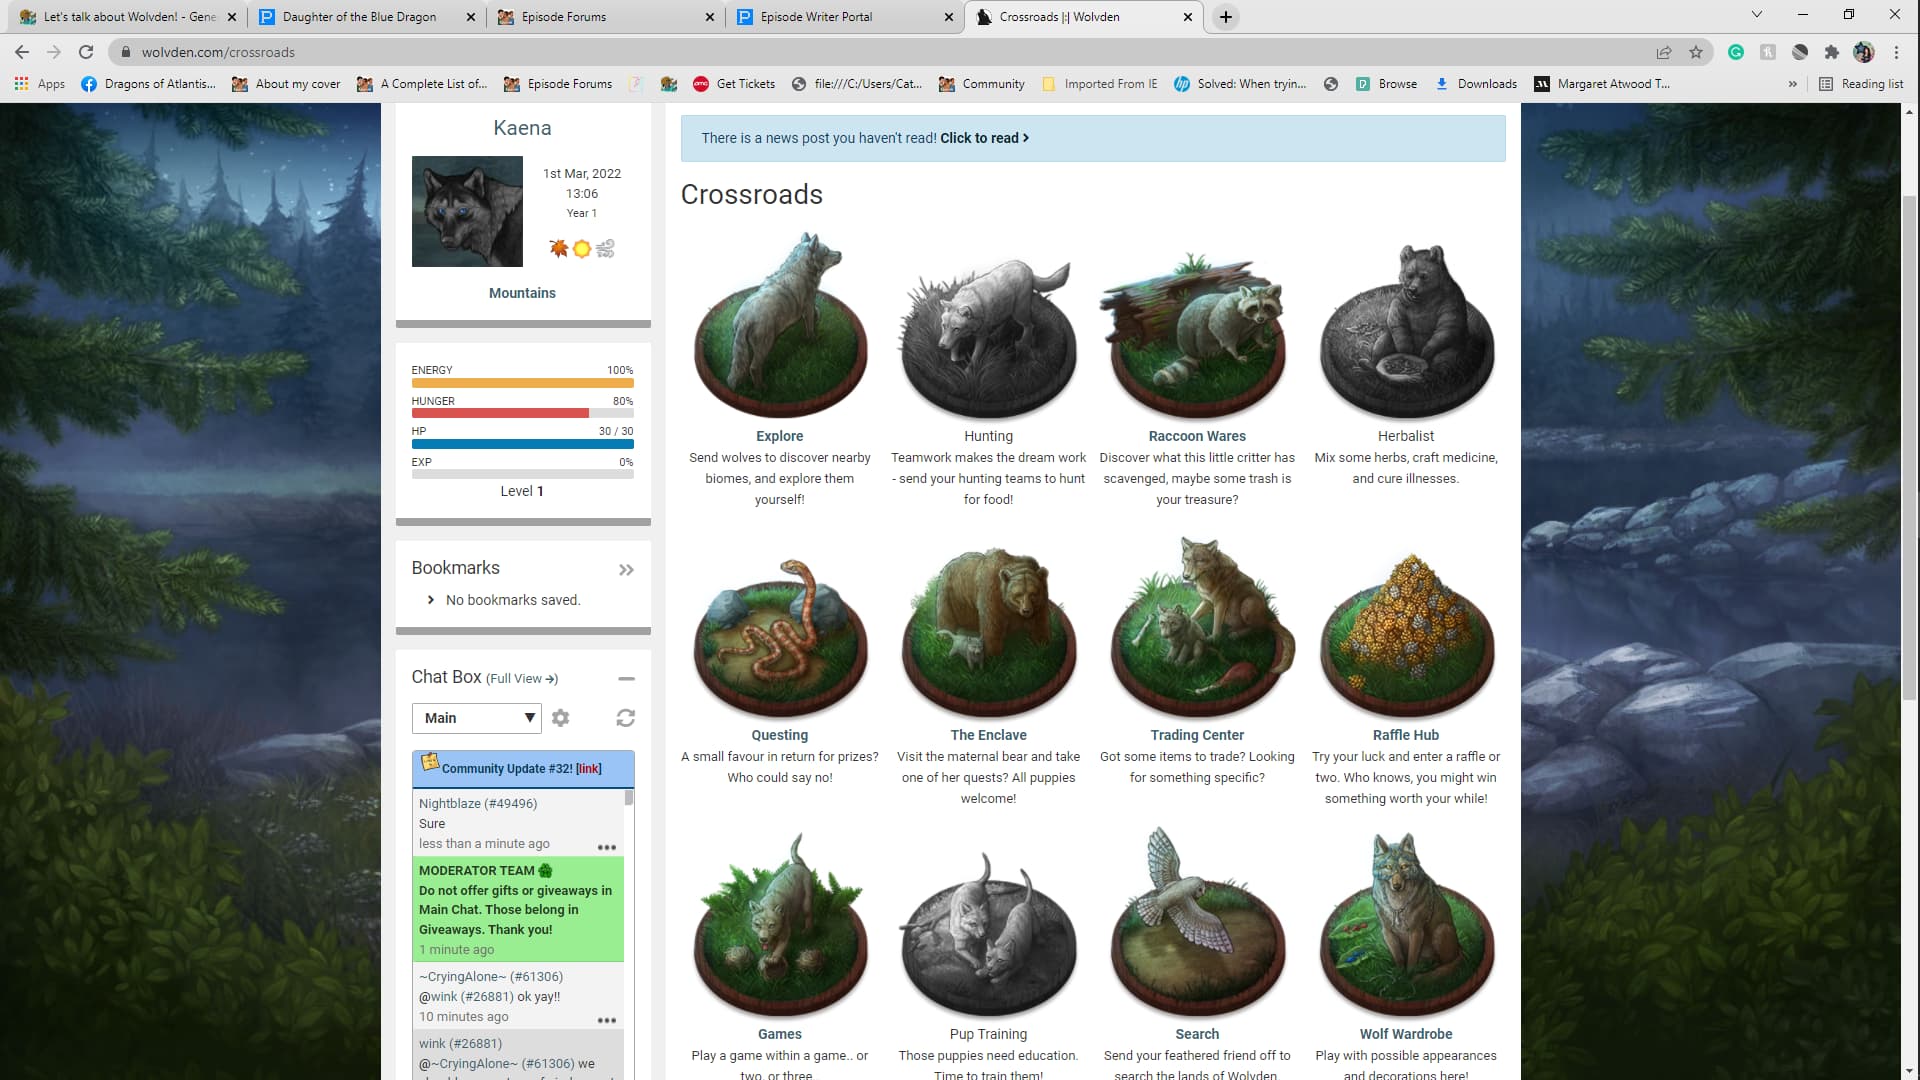Open the Herbalist bear icon
Screen dimensions: 1920x1080
[x=1406, y=330]
